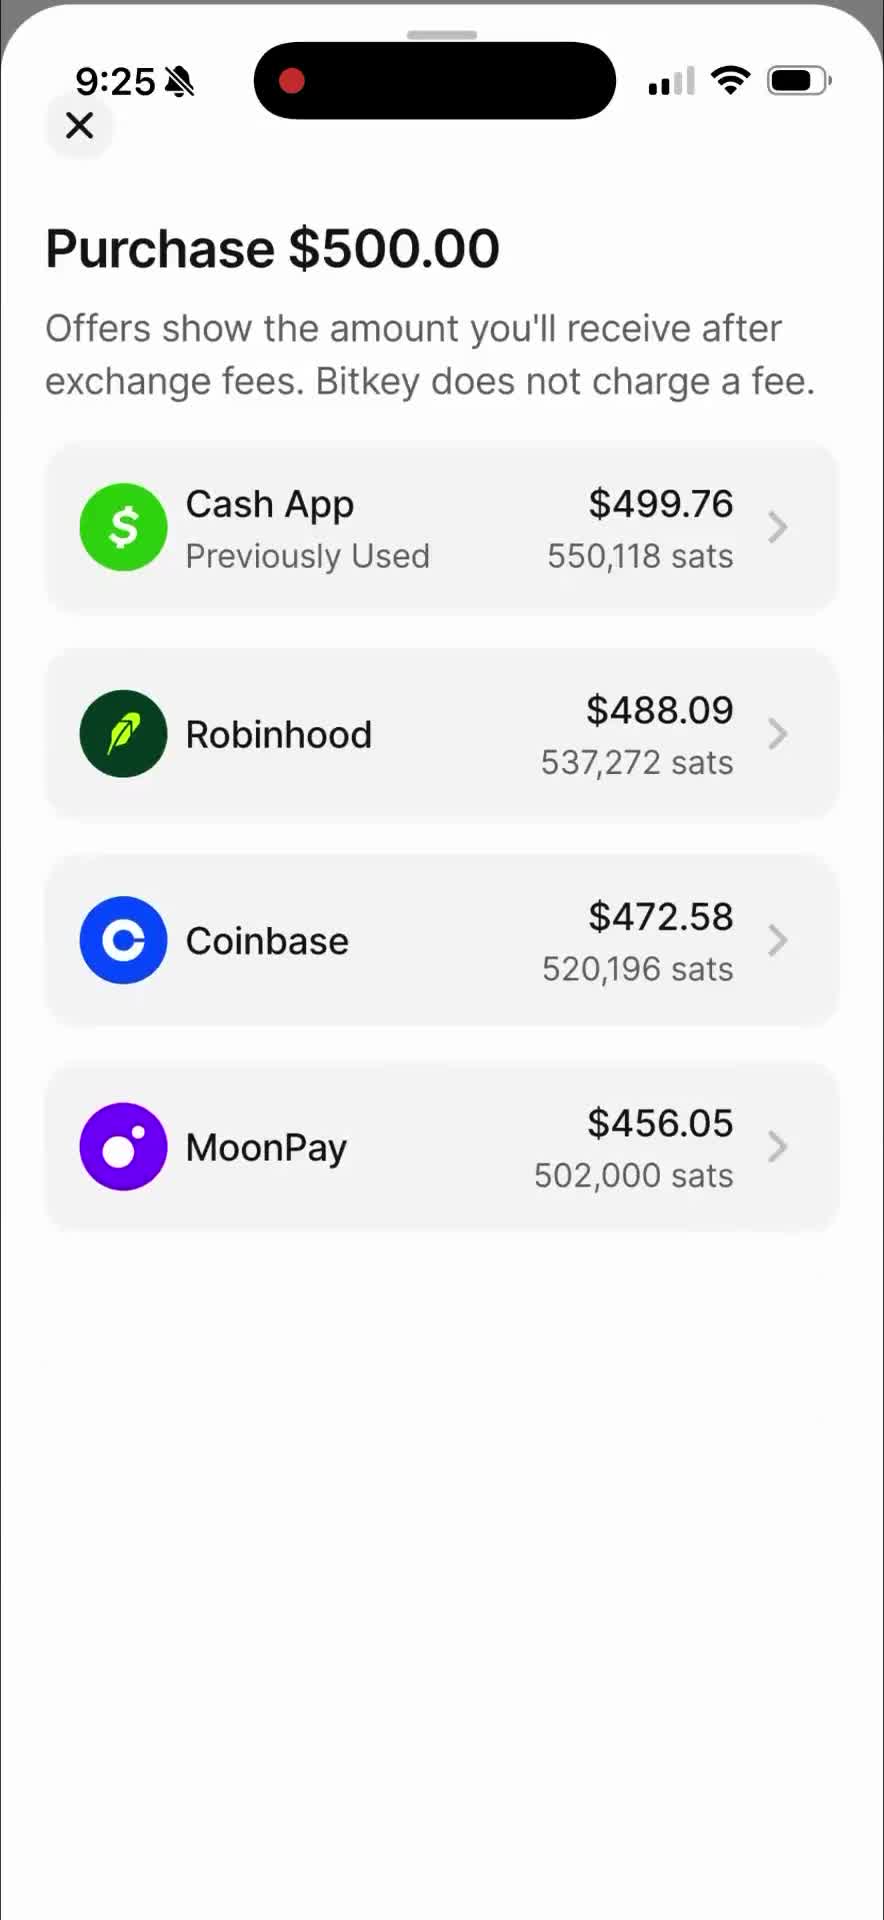Image resolution: width=884 pixels, height=1920 pixels.
Task: Expand the Cash App offer with its chevron
Action: coord(778,527)
